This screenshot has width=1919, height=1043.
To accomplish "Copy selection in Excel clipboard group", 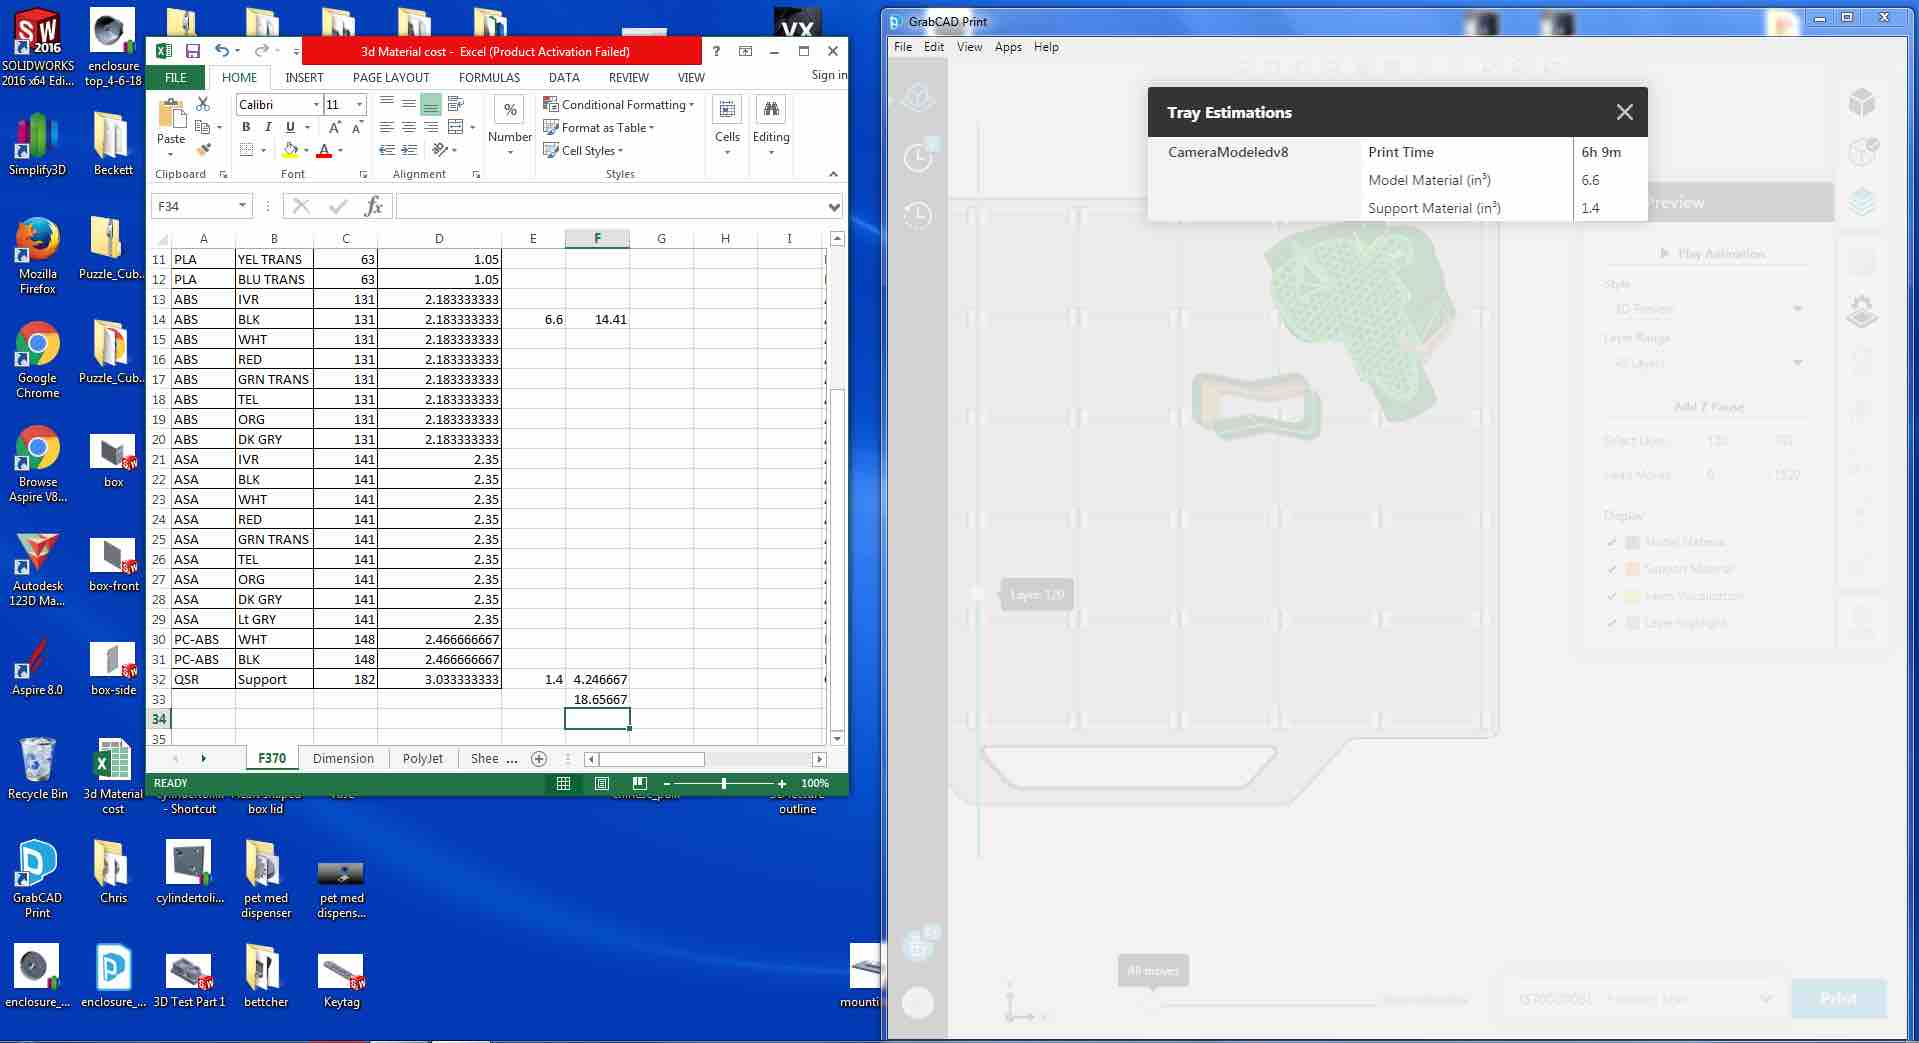I will click(x=203, y=127).
